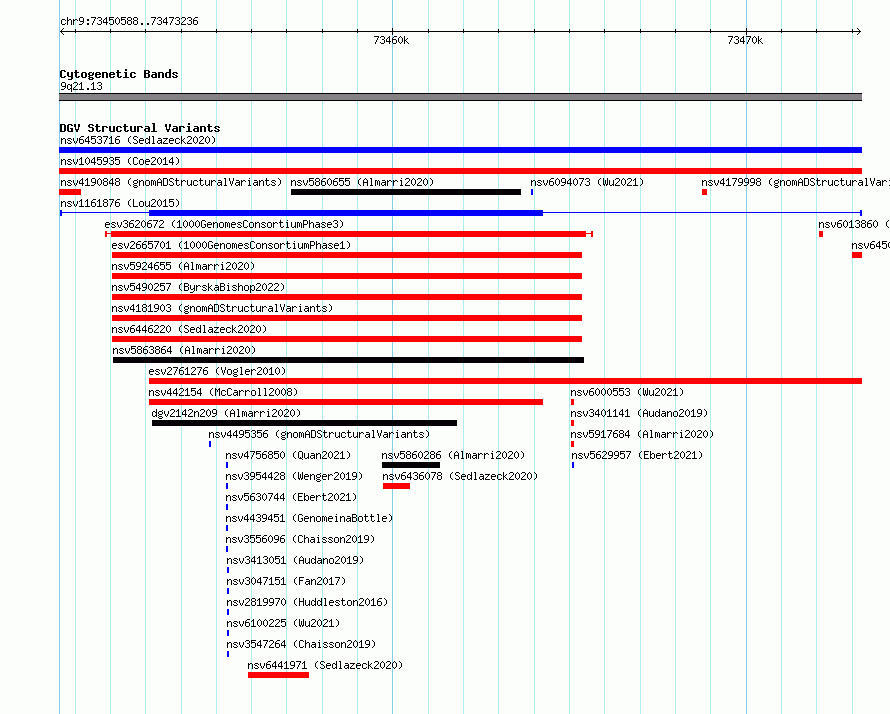This screenshot has width=890, height=714.
Task: Open the nsv4439451 (GenomeinaBottle) label
Action: click(309, 518)
